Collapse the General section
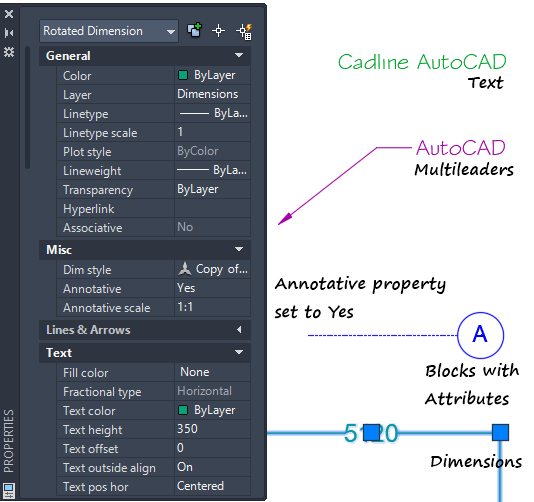Image resolution: width=534 pixels, height=502 pixels. coord(239,55)
